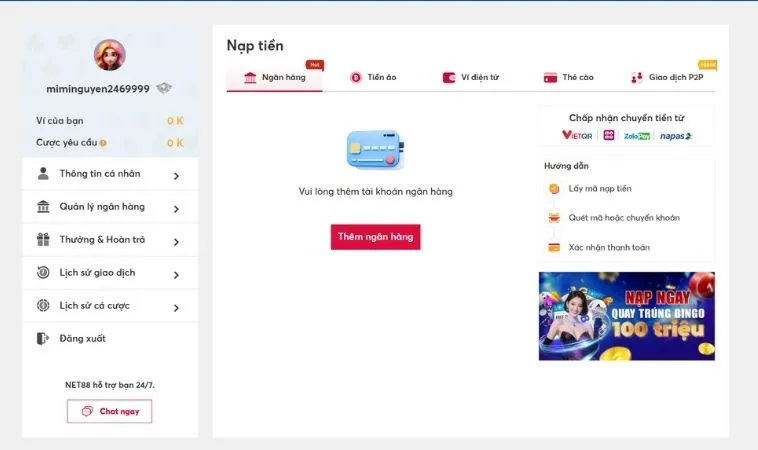Click the Lịch sử cá cược globe icon
758x450 pixels.
43,306
